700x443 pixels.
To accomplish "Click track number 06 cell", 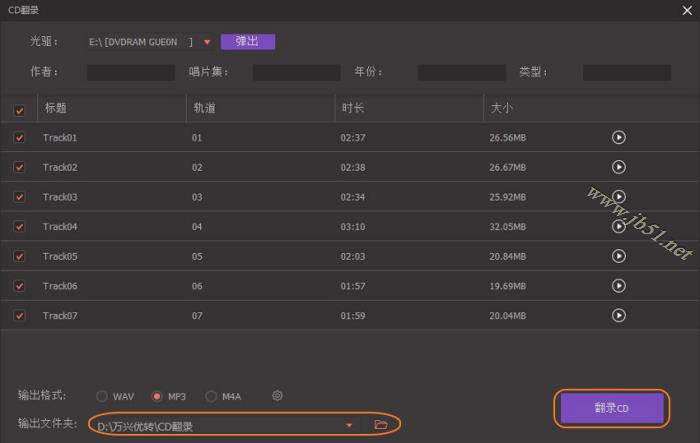I will [197, 286].
